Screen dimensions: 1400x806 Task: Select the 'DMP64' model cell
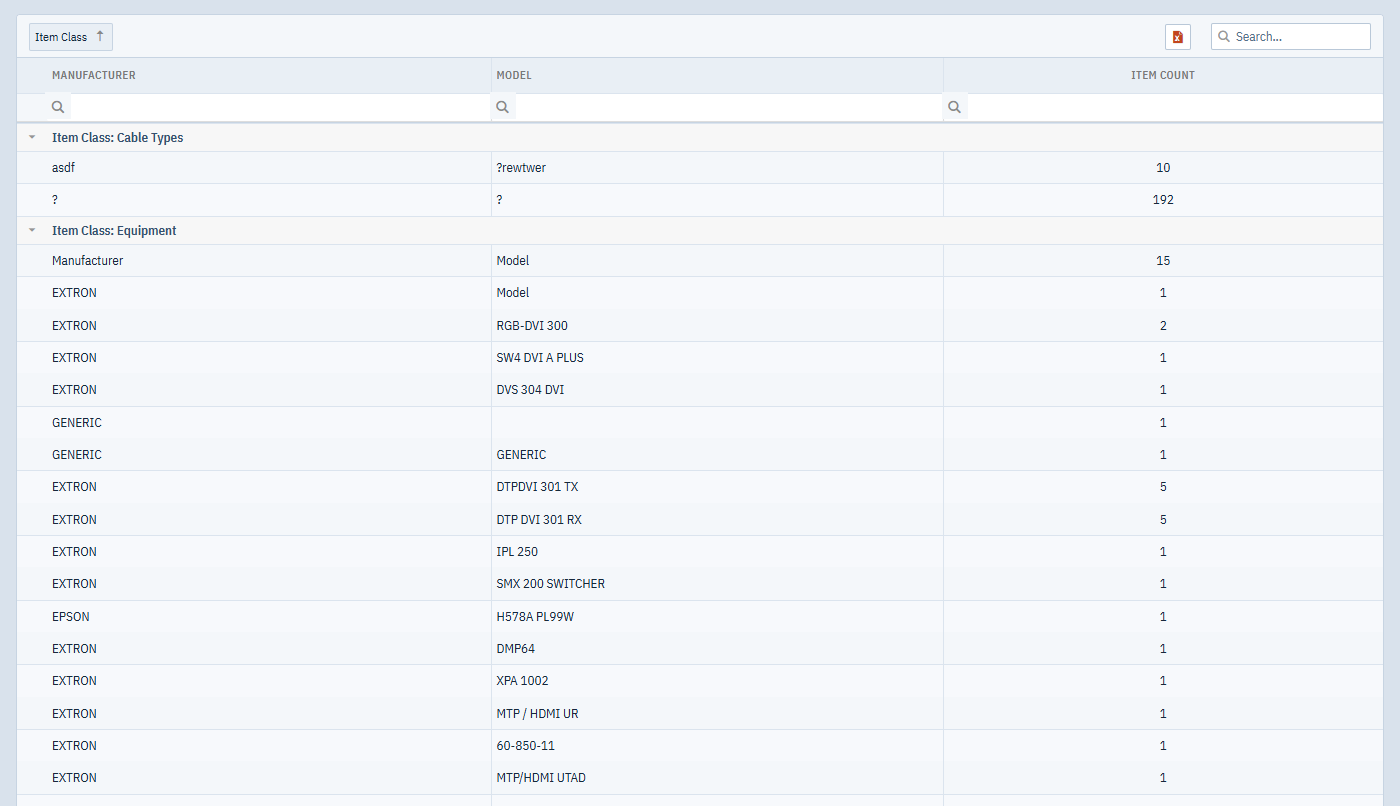click(x=717, y=649)
